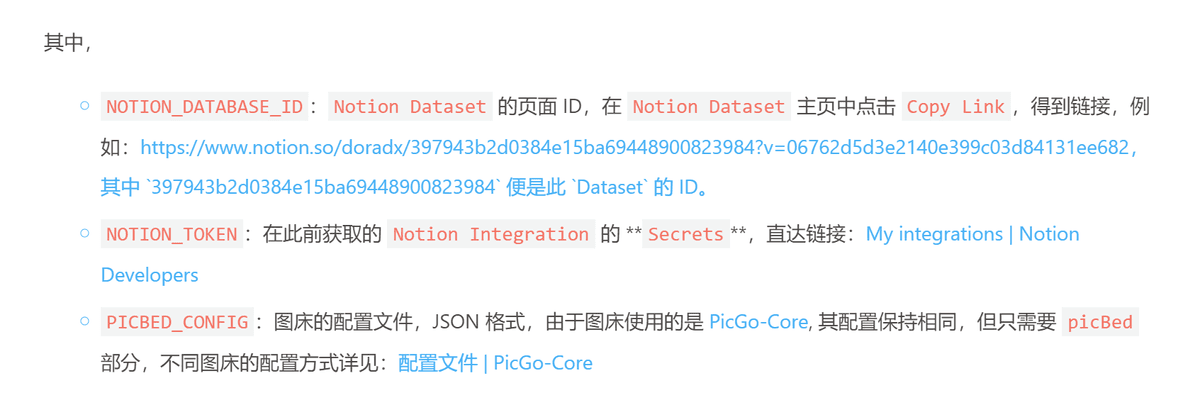Click the Secrets code snippet
The image size is (1200, 396).
coord(685,234)
